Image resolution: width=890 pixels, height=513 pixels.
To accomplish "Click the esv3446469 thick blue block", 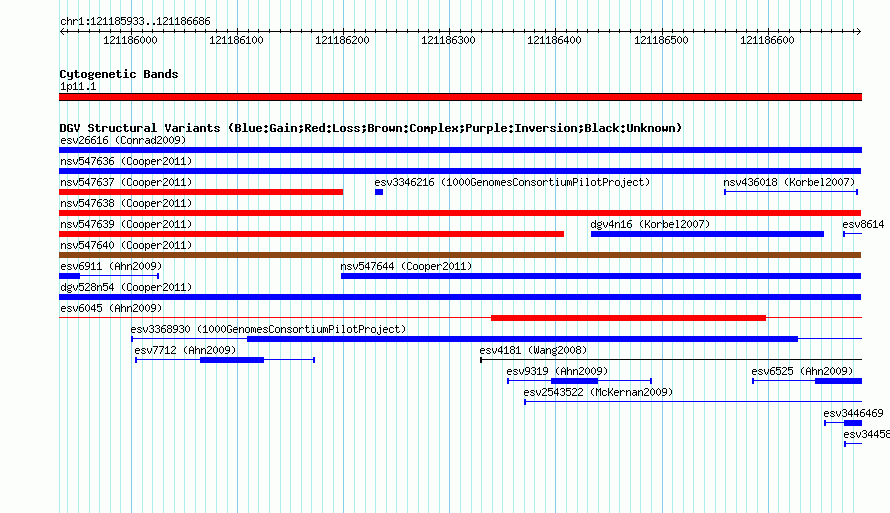I will (853, 423).
